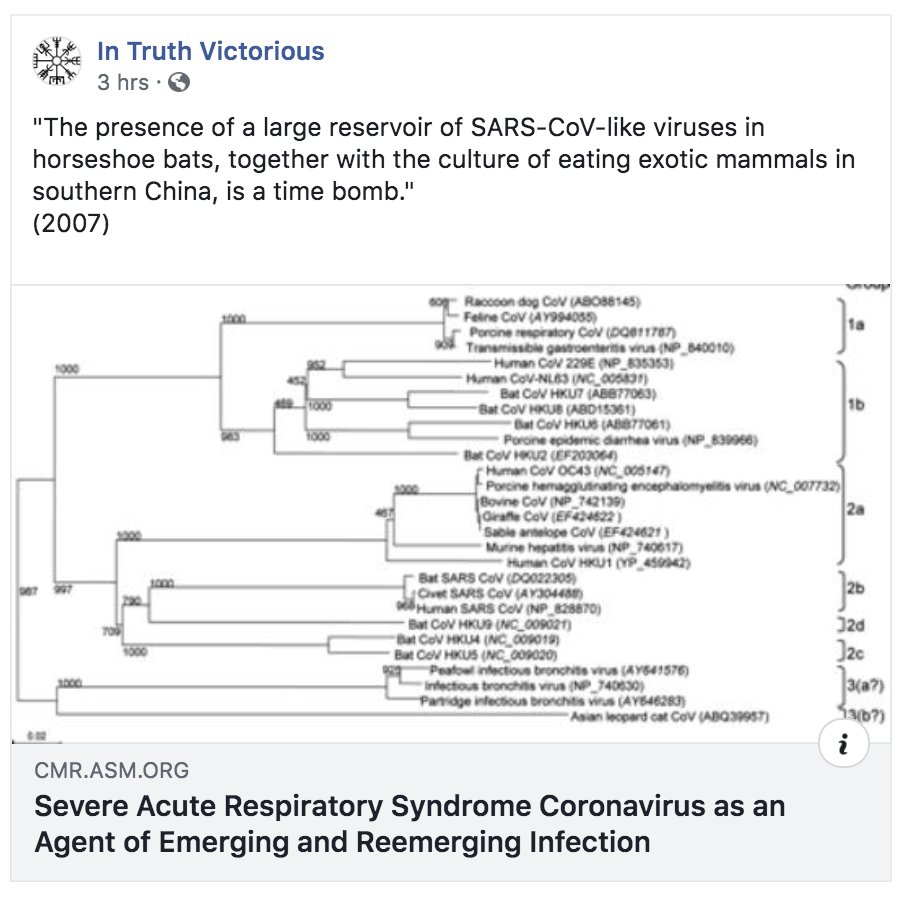Click the "(2007)" text in the post
908x898 pixels.
coord(71,223)
